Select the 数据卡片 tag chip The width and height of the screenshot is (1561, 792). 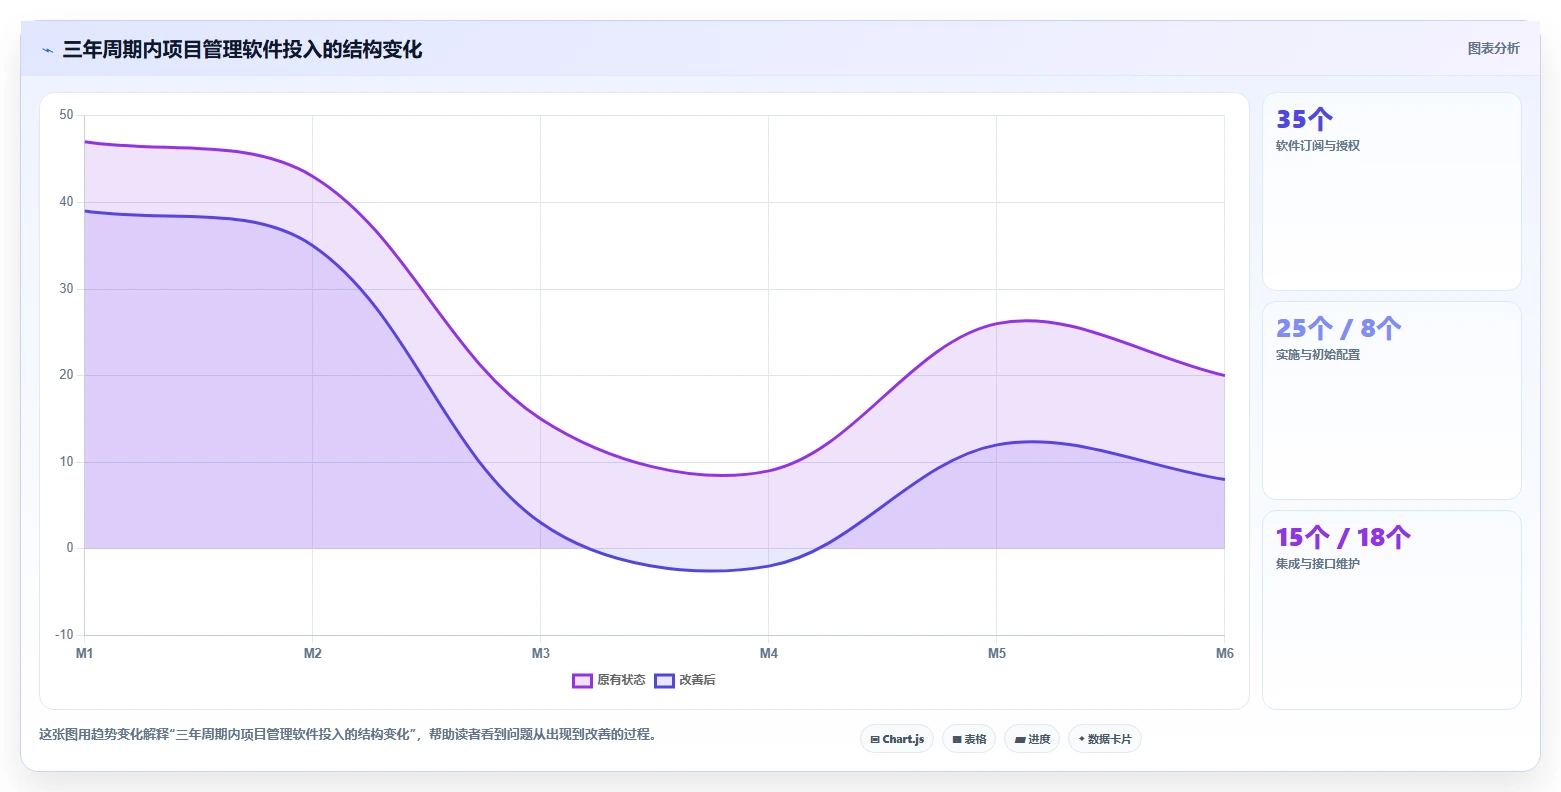(x=1105, y=739)
